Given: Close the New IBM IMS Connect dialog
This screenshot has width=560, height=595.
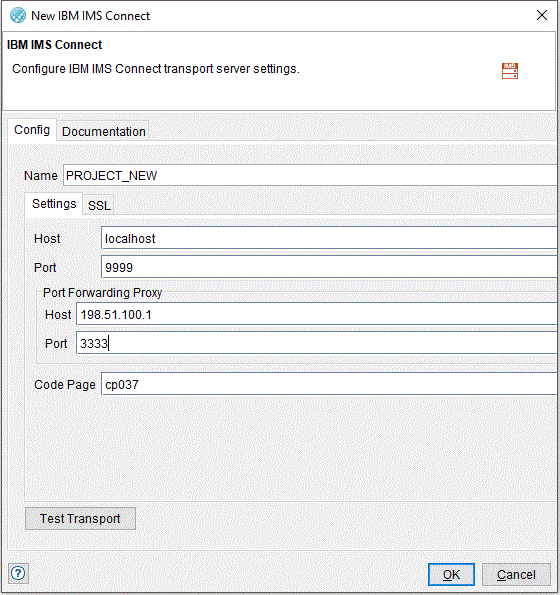Looking at the screenshot, I should tap(541, 15).
